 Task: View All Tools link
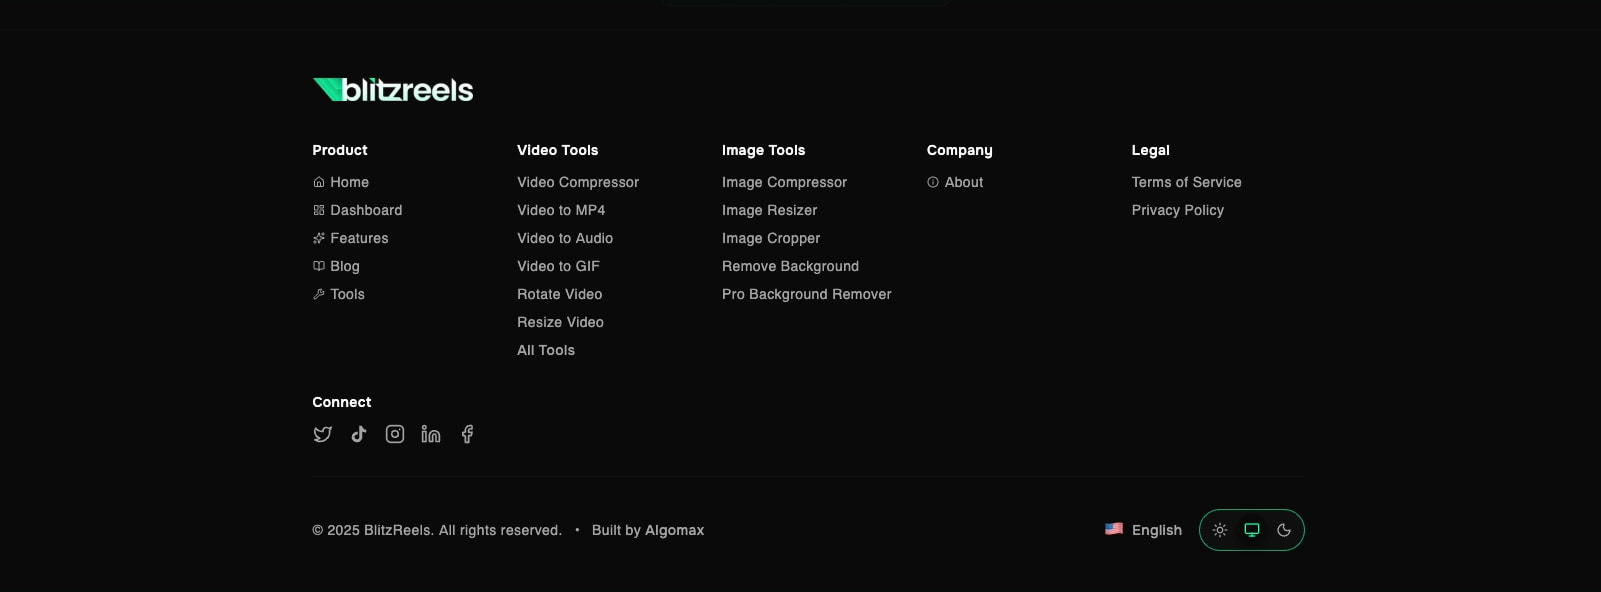click(x=546, y=350)
